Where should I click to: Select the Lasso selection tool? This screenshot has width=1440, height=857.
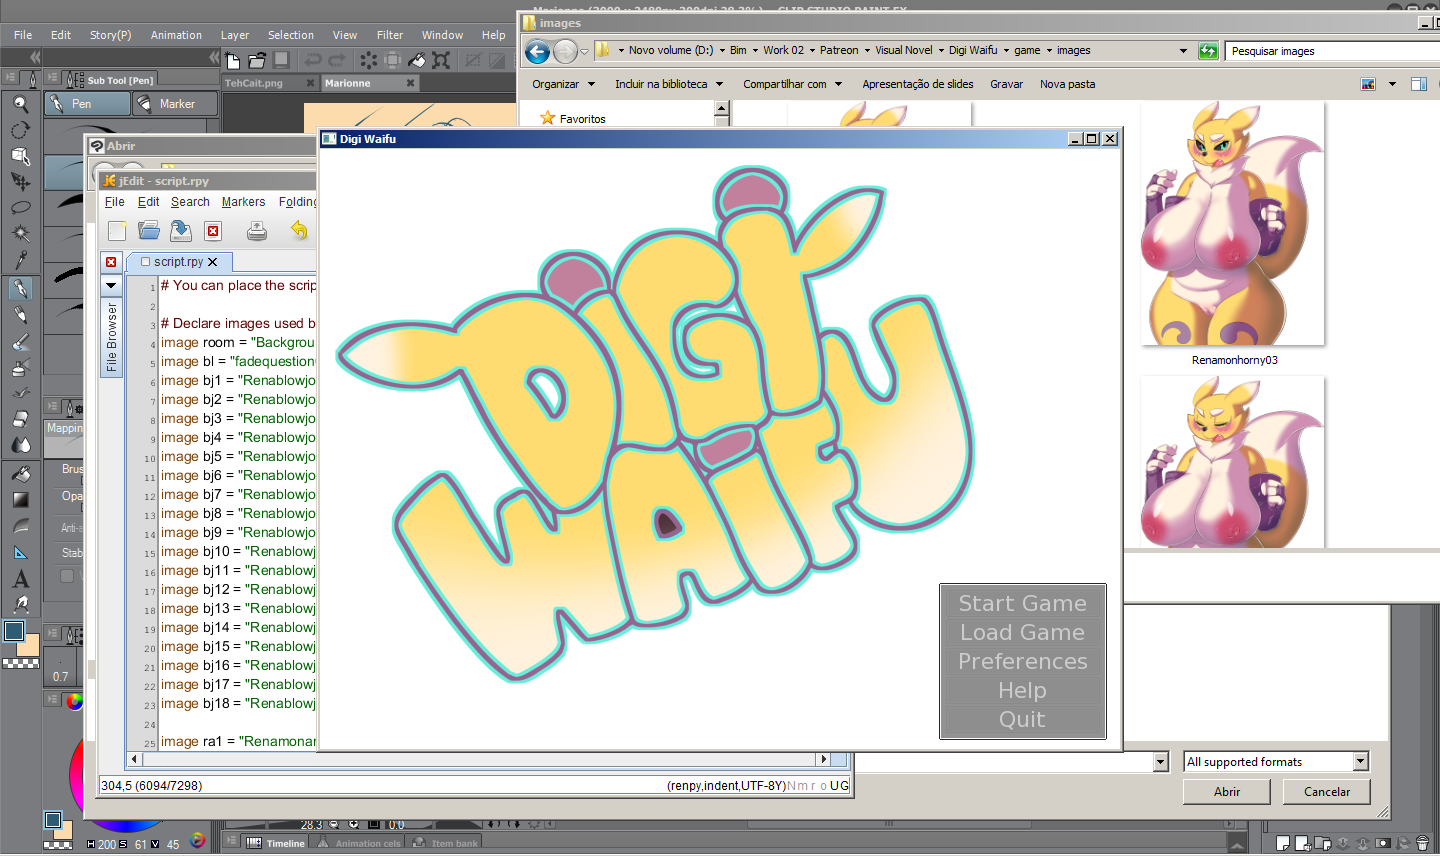(x=20, y=208)
